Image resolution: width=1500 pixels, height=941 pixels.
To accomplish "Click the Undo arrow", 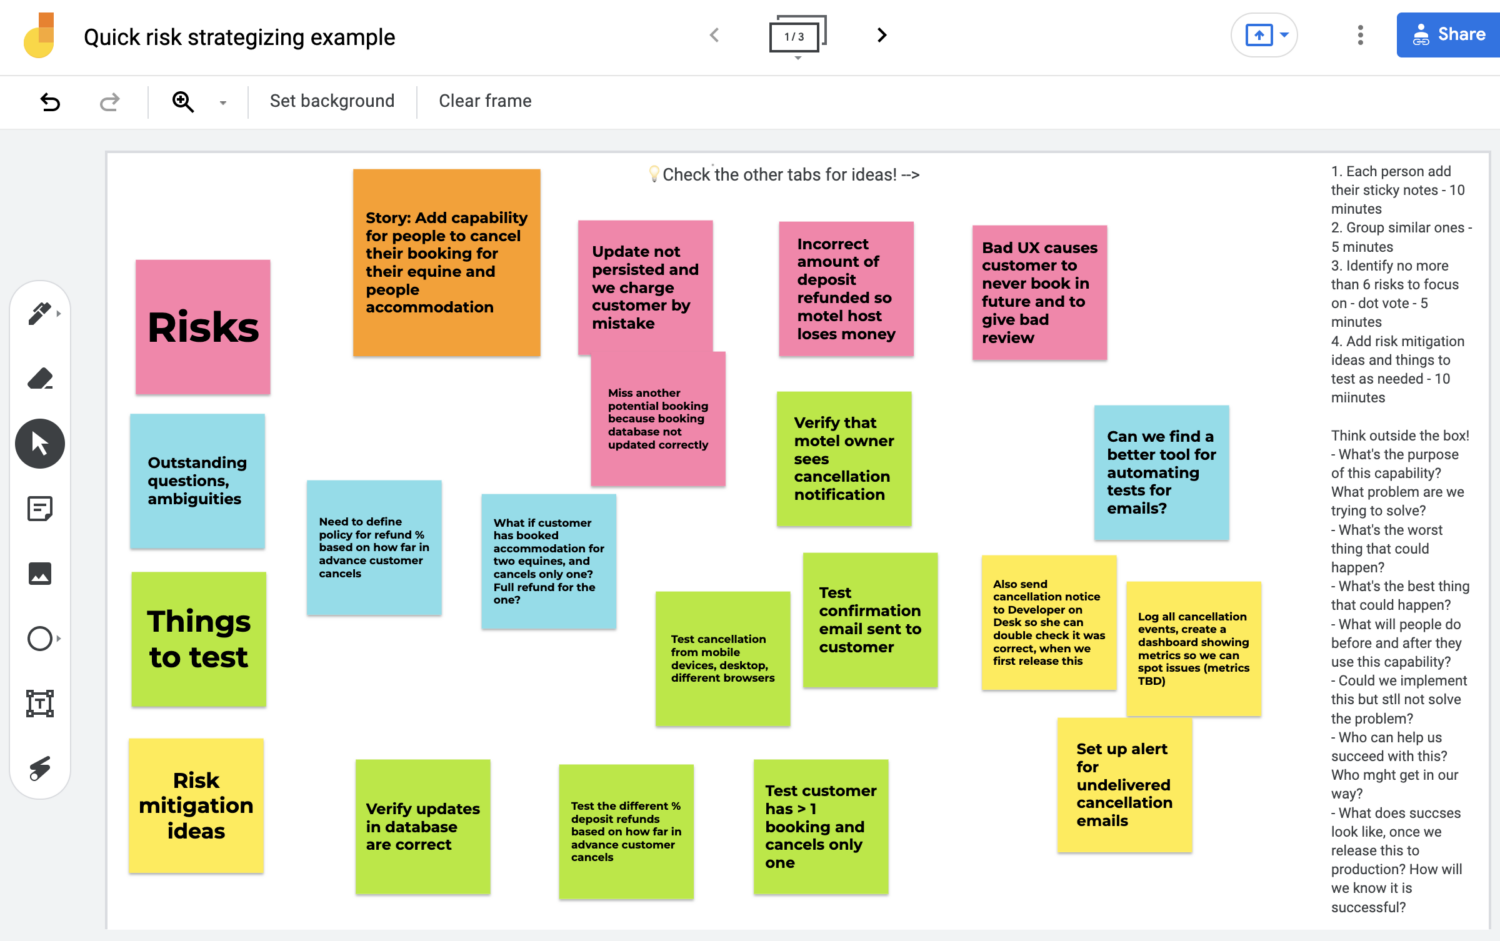I will pos(50,101).
